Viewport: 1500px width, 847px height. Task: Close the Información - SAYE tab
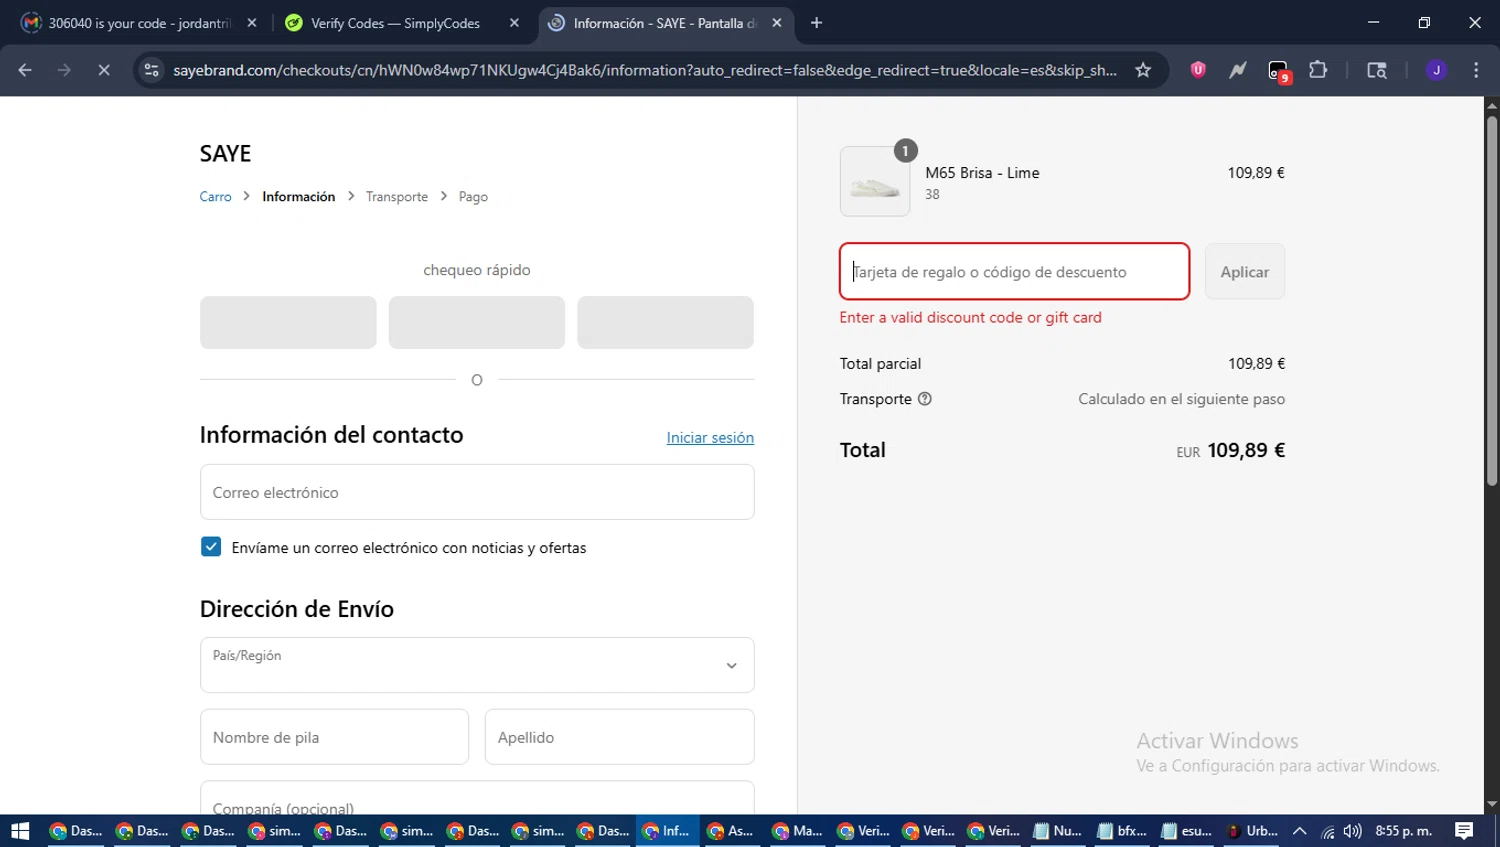click(x=777, y=23)
